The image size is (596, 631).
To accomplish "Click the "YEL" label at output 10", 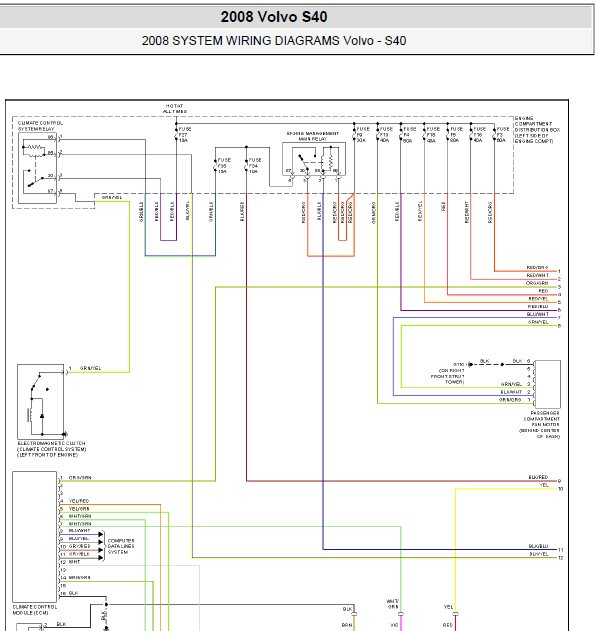I will pos(544,485).
